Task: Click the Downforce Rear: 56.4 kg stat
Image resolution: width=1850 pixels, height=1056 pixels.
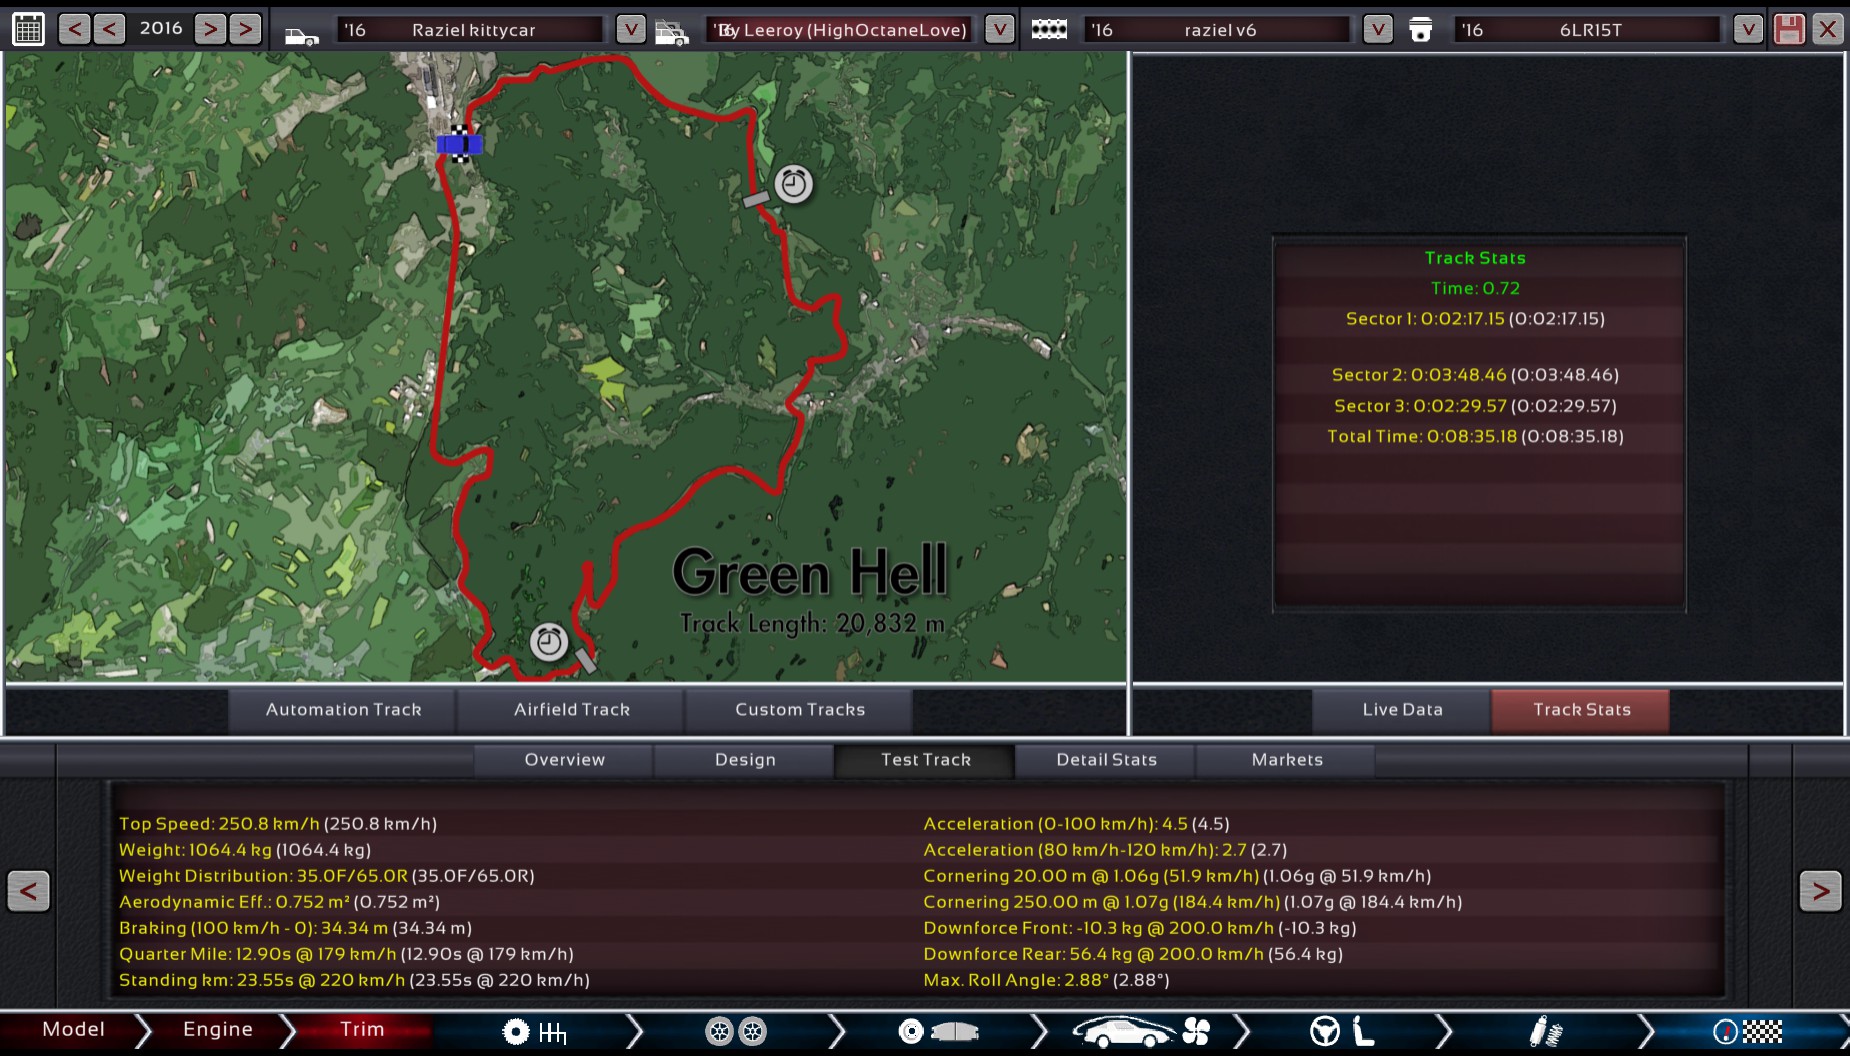Action: 1133,954
